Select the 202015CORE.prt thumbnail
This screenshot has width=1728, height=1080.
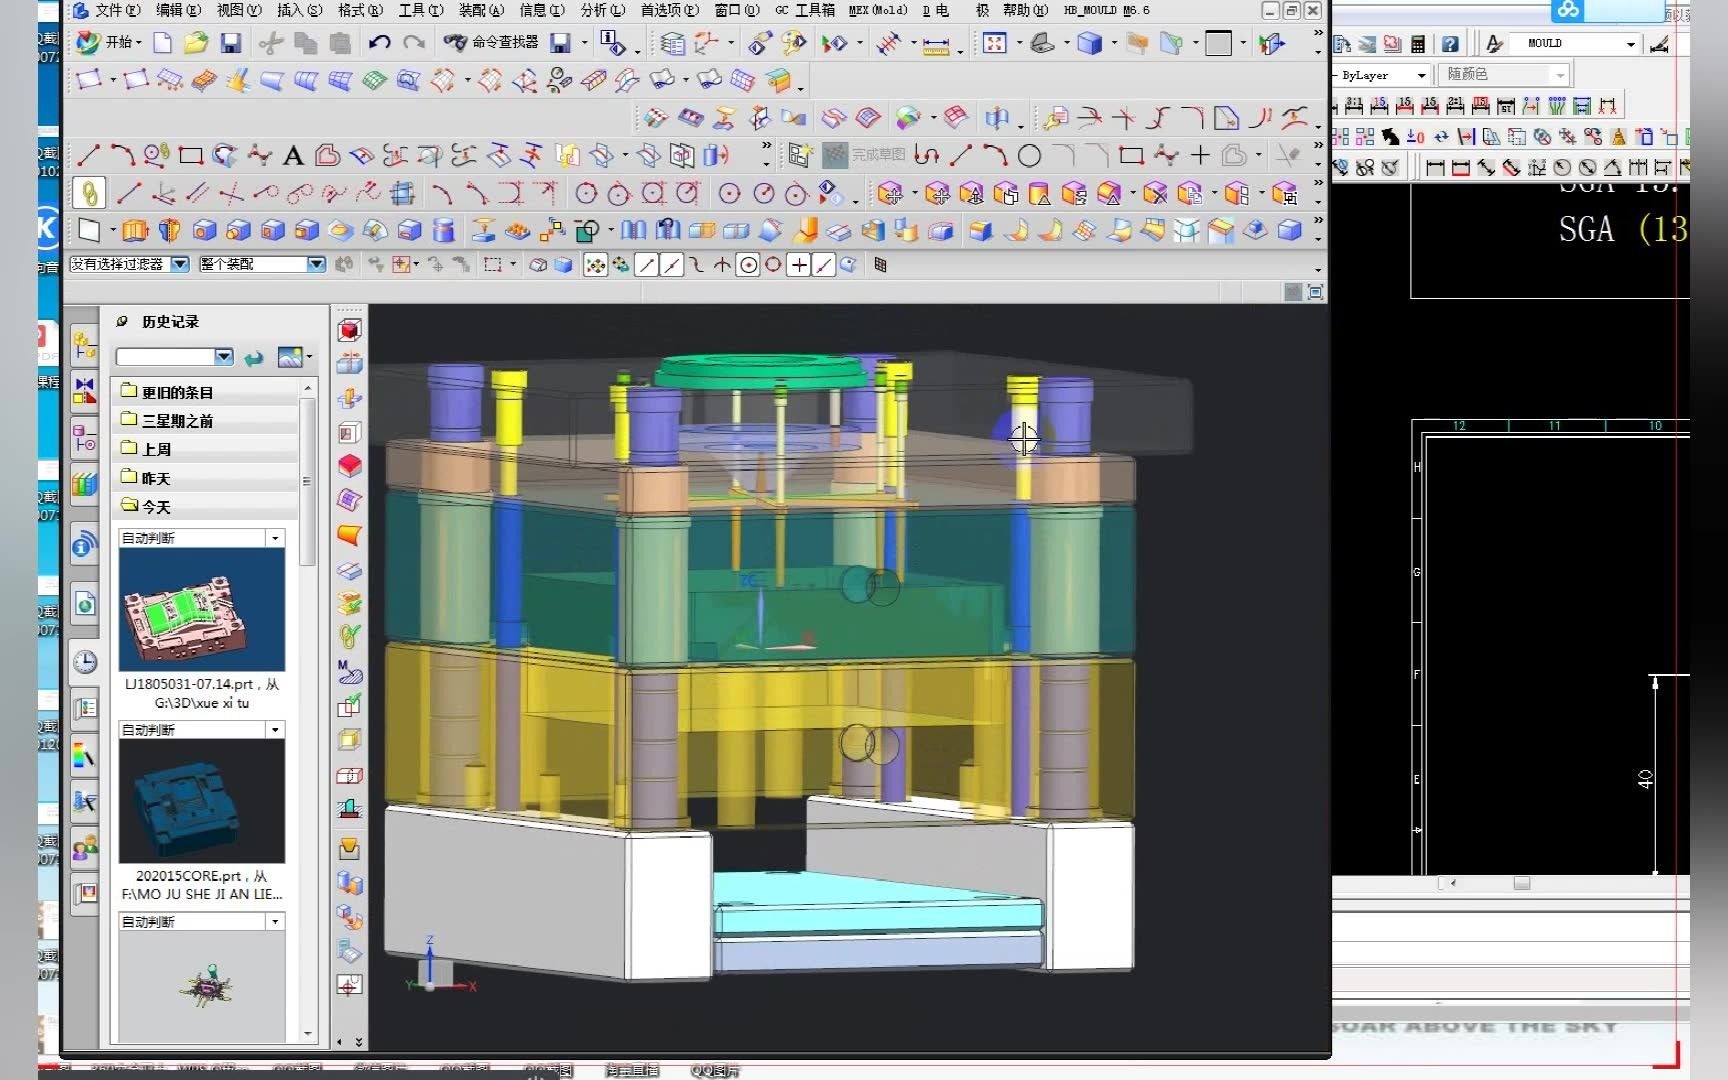(x=201, y=801)
